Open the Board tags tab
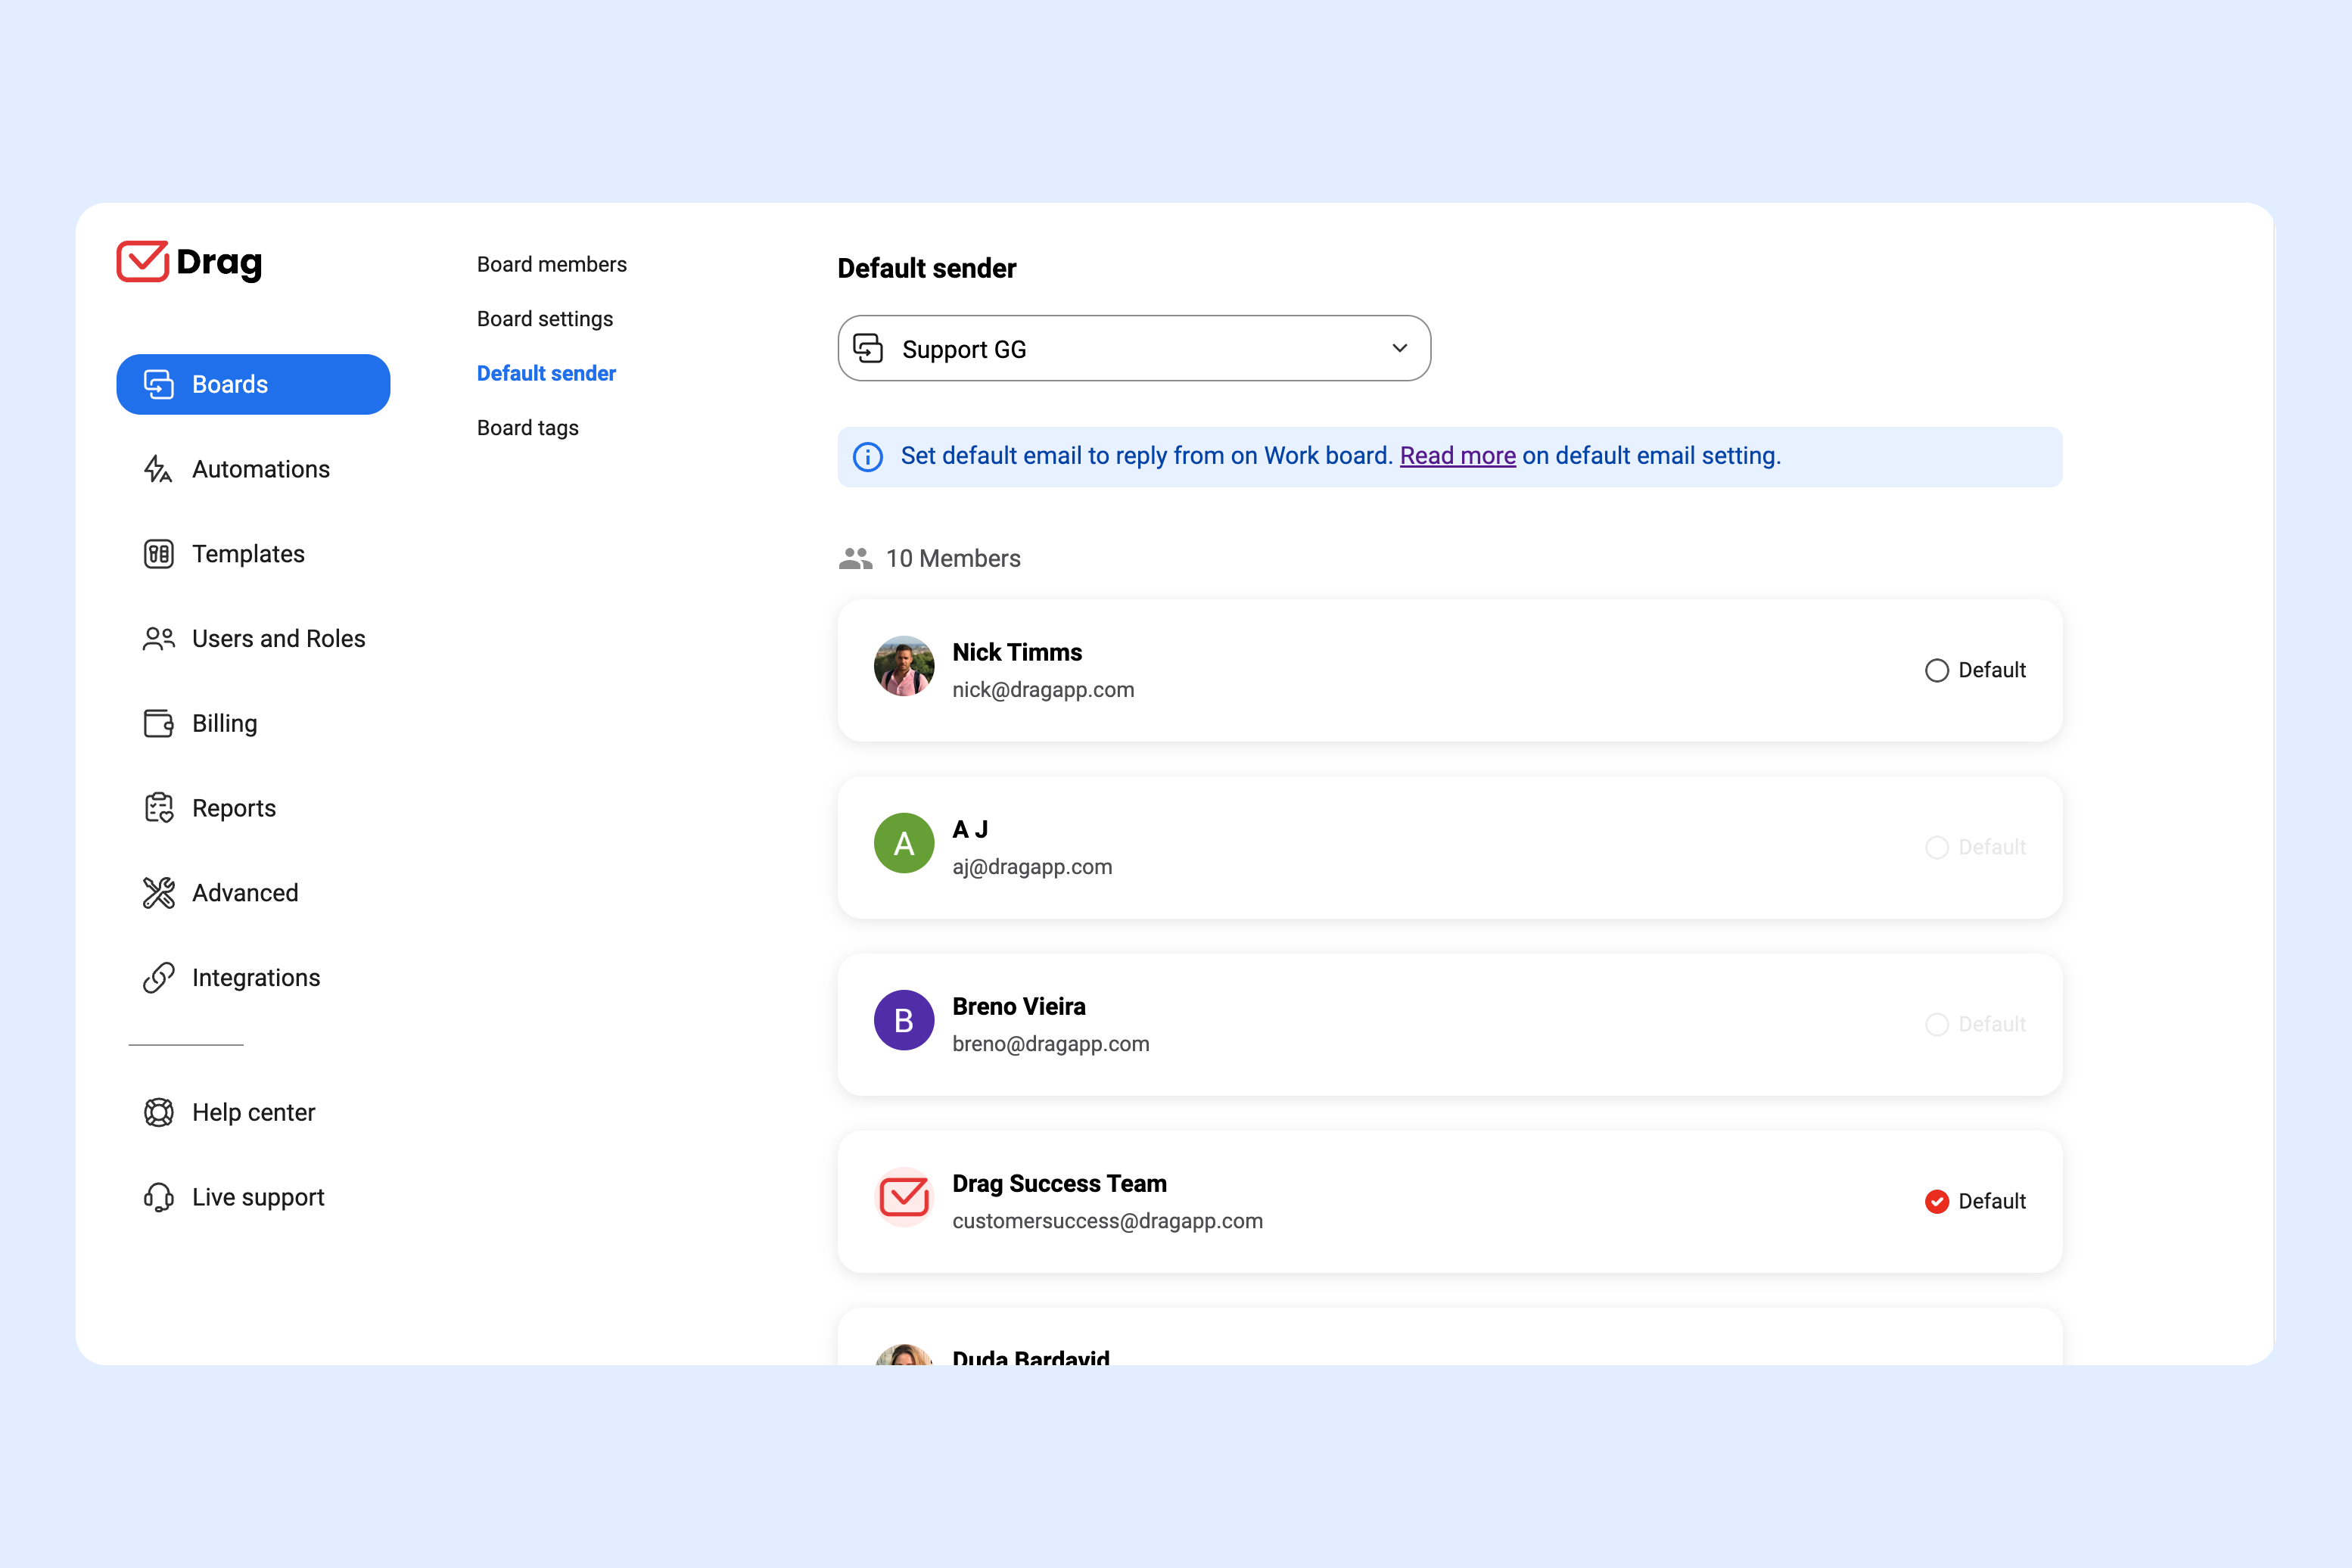Image resolution: width=2352 pixels, height=1568 pixels. [528, 428]
